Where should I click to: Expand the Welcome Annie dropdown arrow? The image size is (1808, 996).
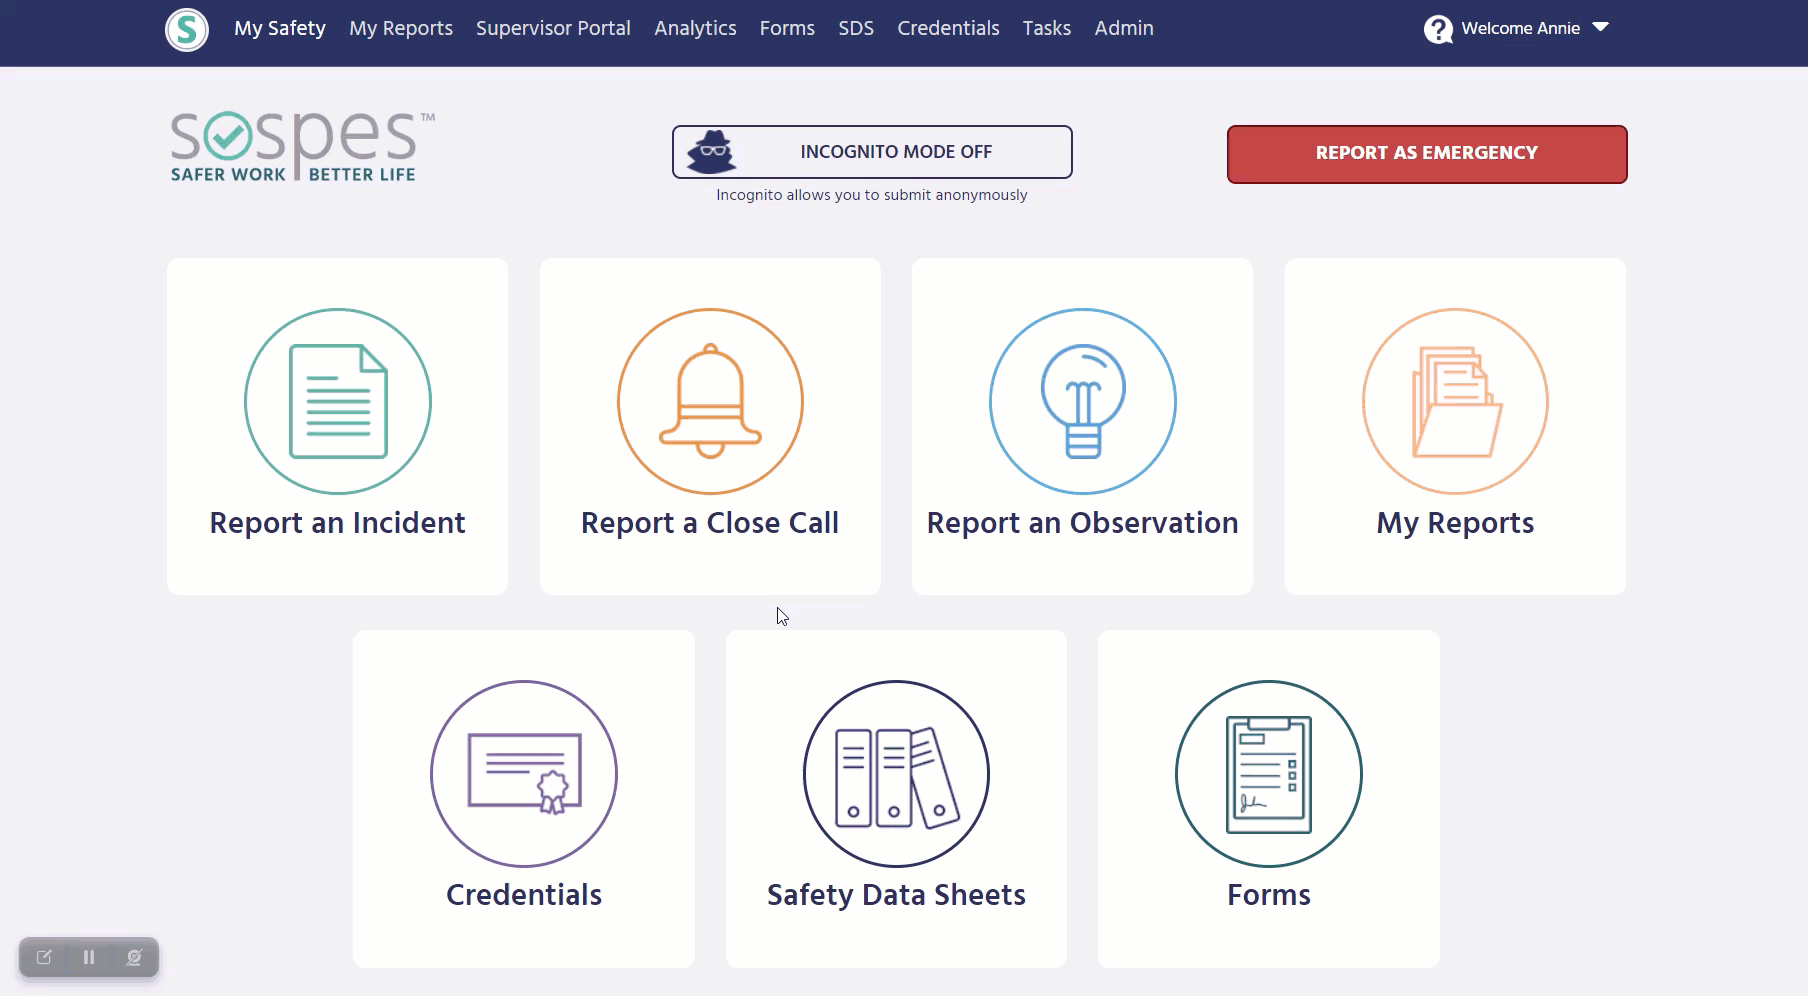(x=1600, y=28)
